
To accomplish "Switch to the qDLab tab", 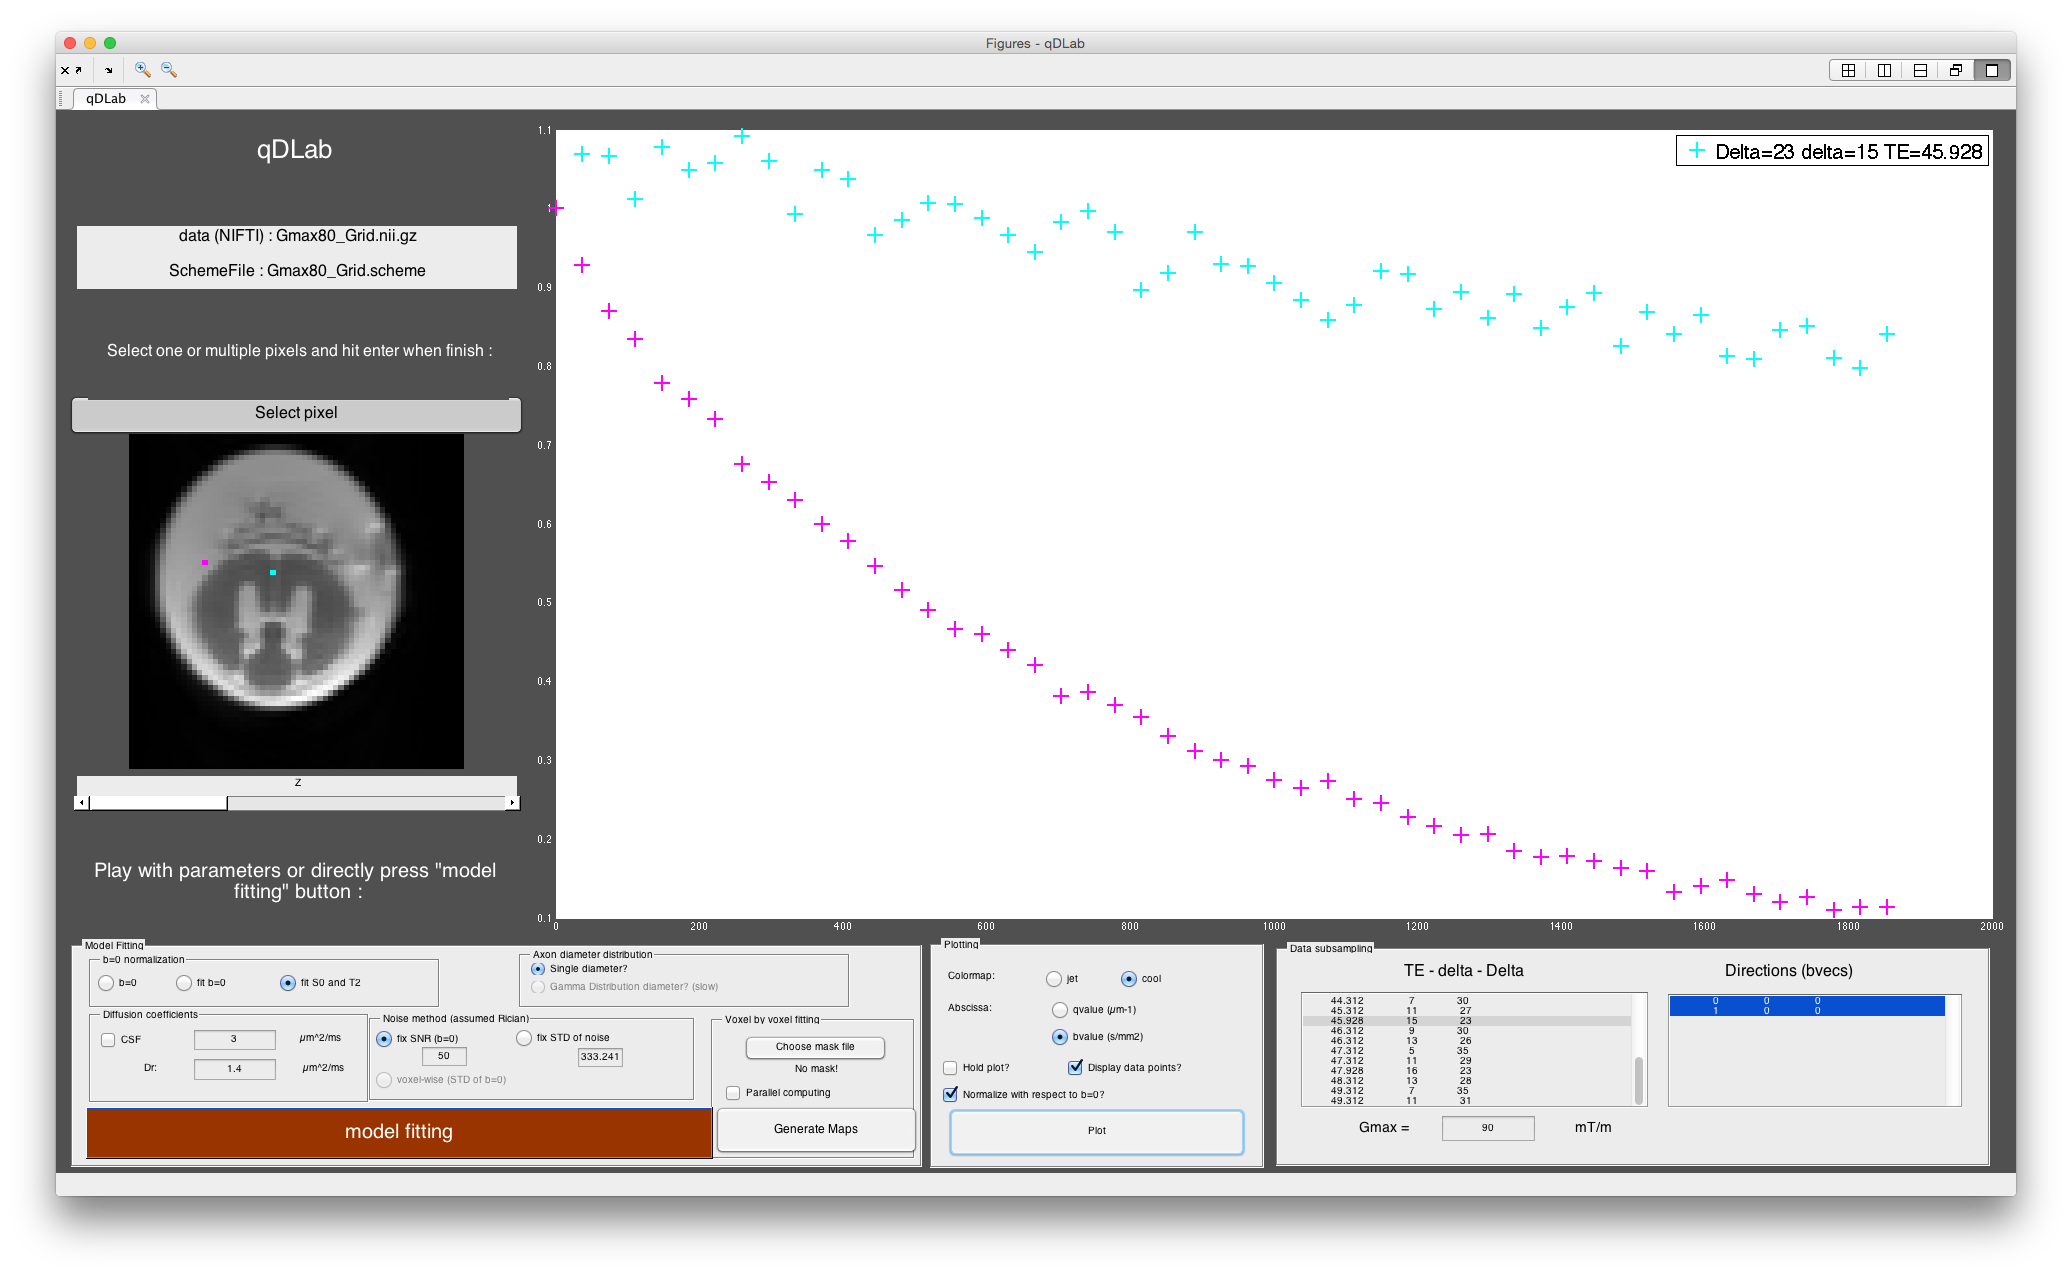I will point(105,99).
